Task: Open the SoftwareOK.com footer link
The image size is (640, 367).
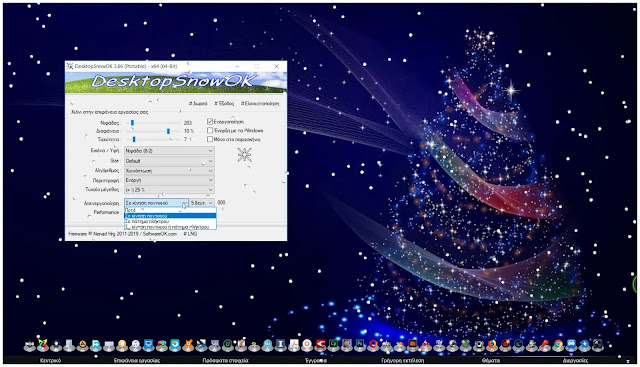Action: [160, 234]
